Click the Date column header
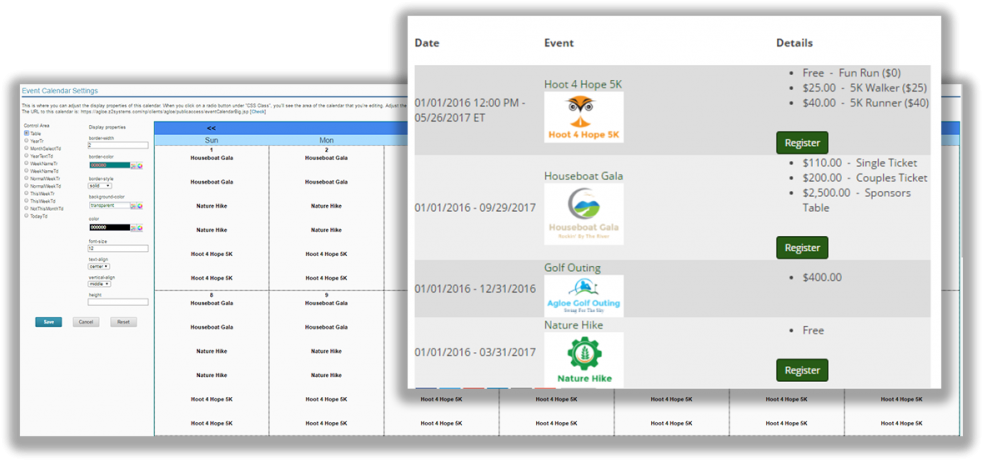Image resolution: width=982 pixels, height=460 pixels. pyautogui.click(x=427, y=43)
